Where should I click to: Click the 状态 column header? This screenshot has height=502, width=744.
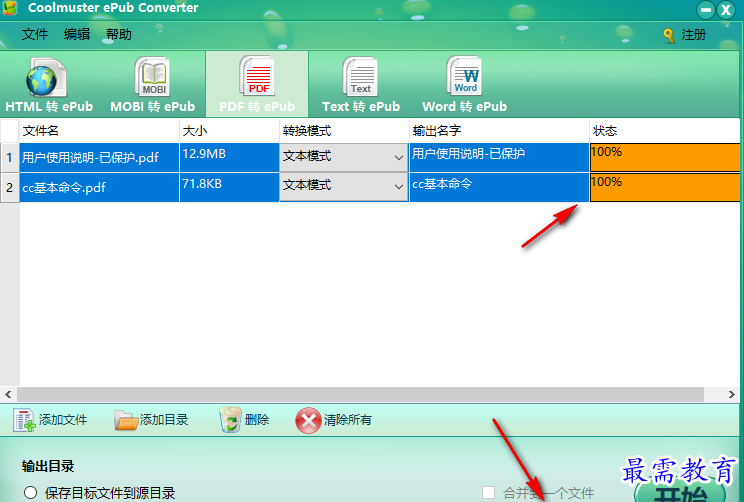665,131
